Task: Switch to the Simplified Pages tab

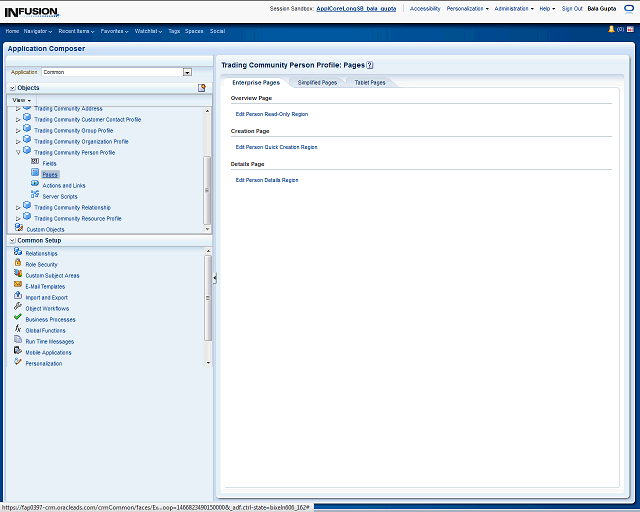Action: pyautogui.click(x=316, y=82)
